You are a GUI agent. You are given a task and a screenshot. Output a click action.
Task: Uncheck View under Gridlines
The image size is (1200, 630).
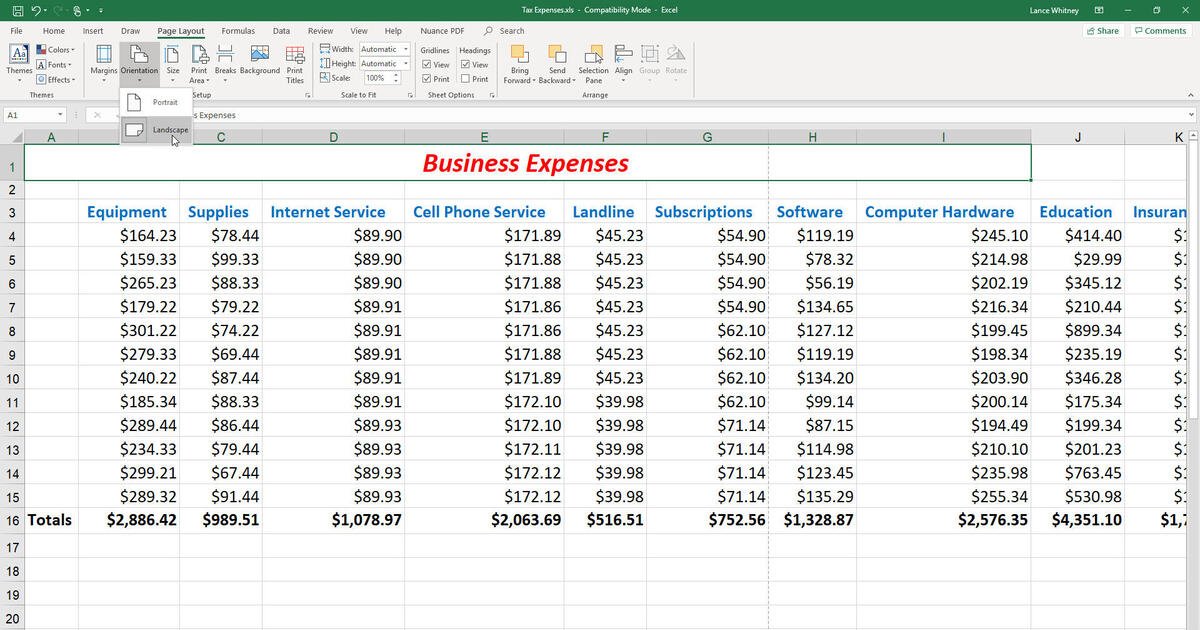(x=425, y=64)
